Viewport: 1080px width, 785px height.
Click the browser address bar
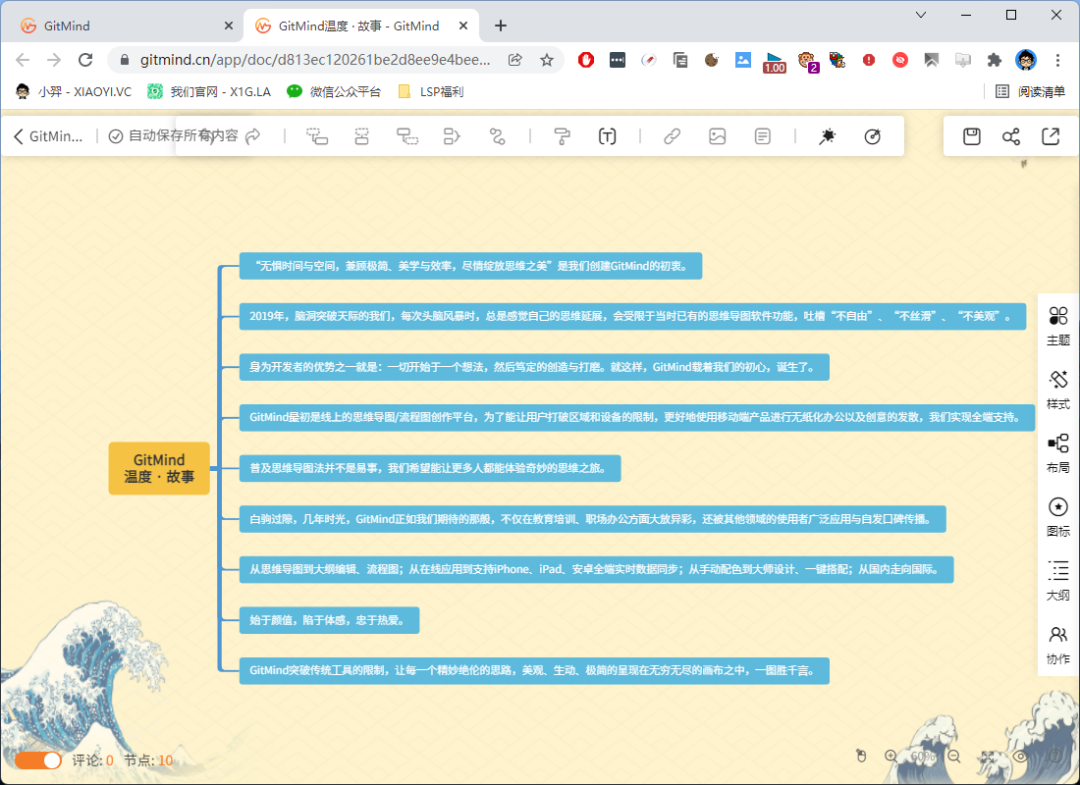coord(315,60)
